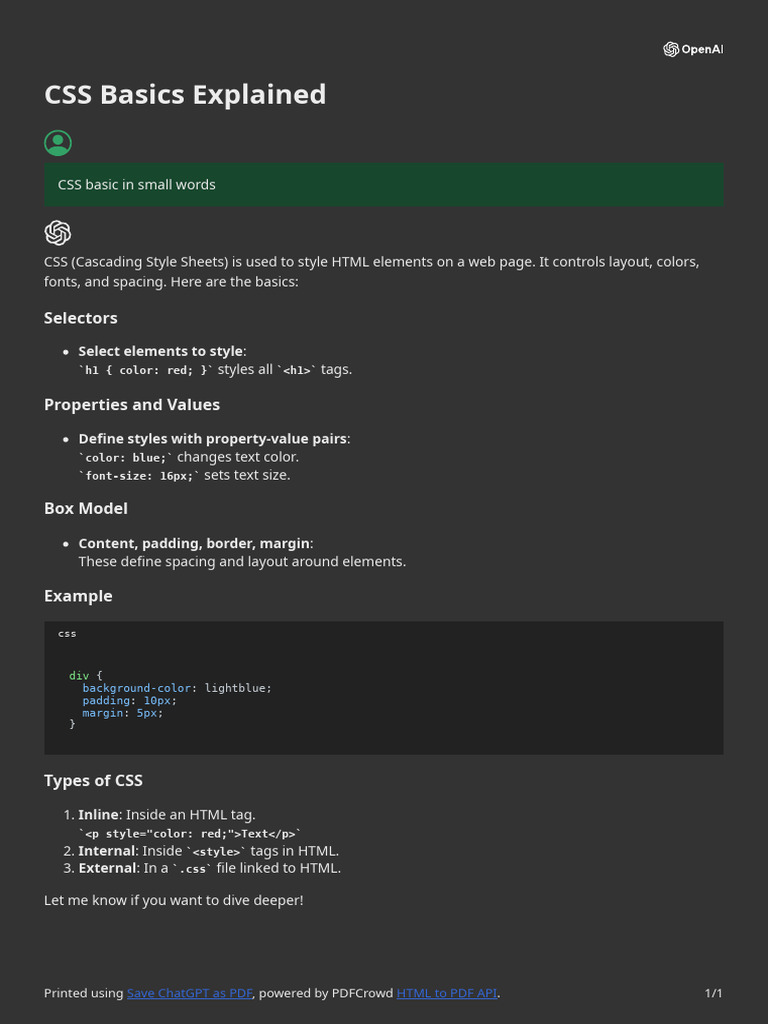Click the External list item text

pos(209,868)
